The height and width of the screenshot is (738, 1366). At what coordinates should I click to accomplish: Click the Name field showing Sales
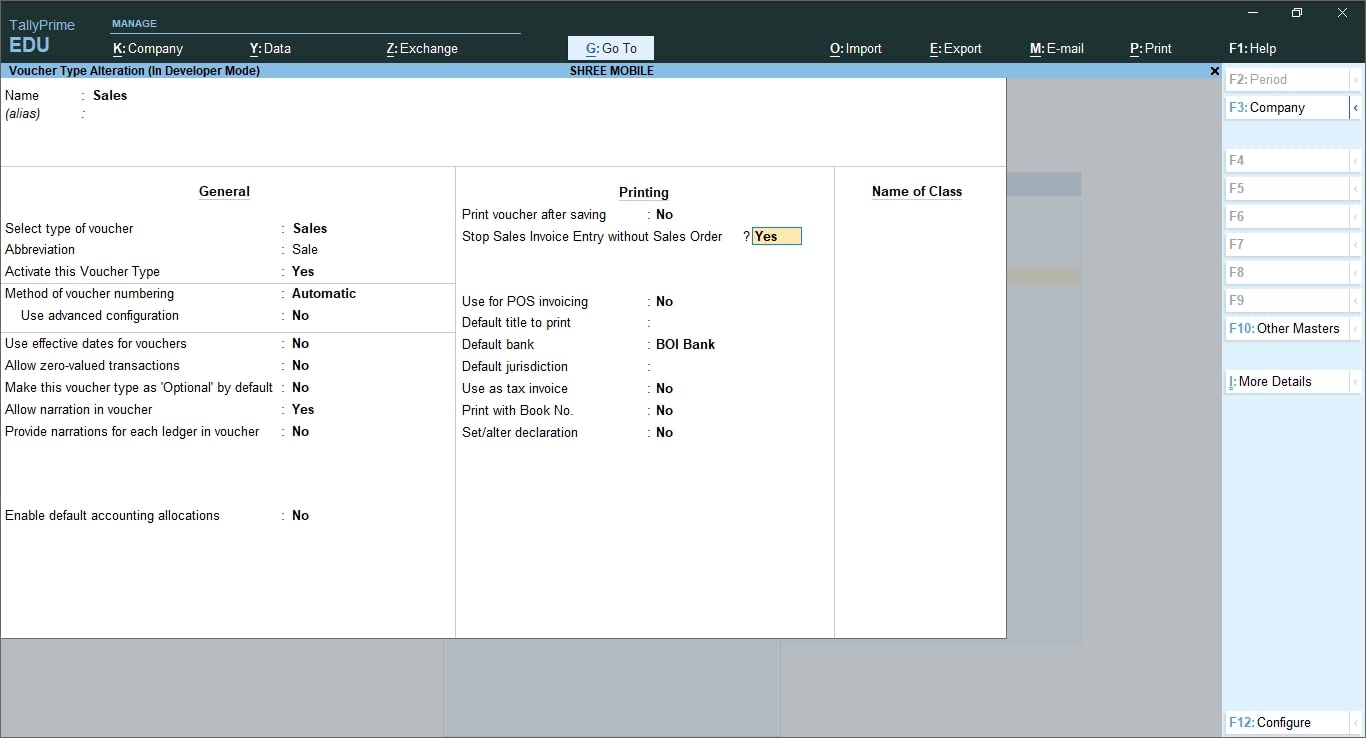tap(109, 95)
